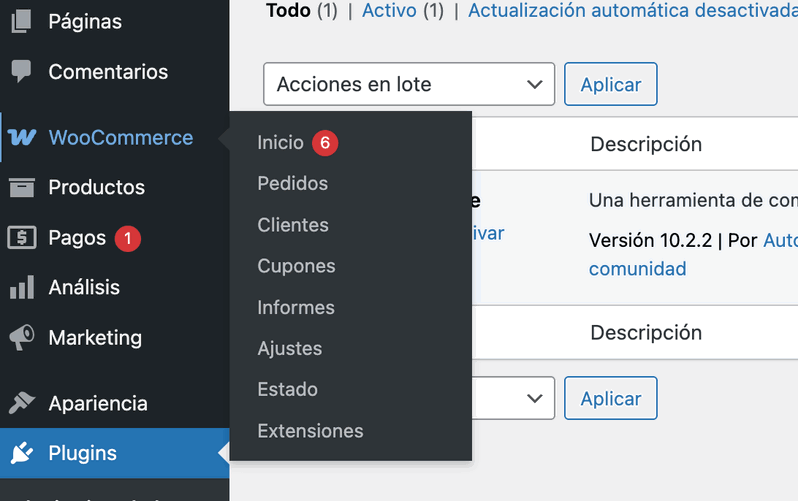Click the bottom Aplicar button
Screen dimensions: 798x501
click(x=611, y=398)
